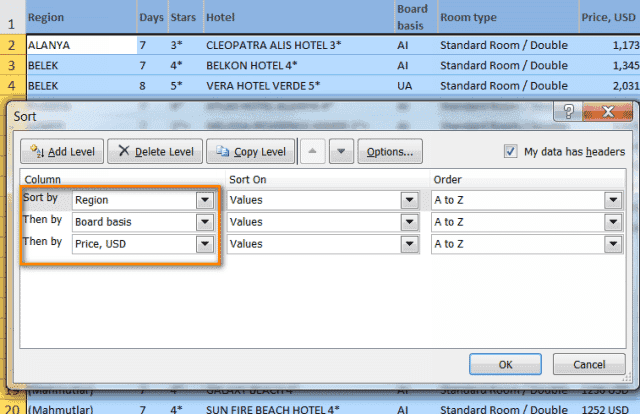640x414 pixels.
Task: Open first level Order A to Z dropdown
Action: (612, 200)
